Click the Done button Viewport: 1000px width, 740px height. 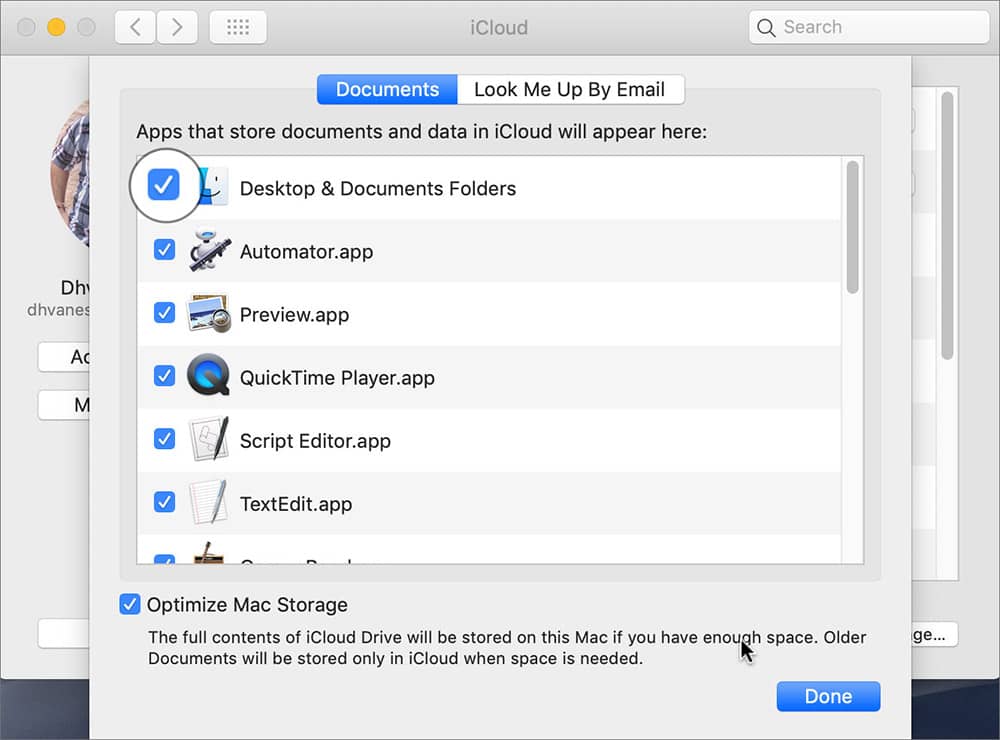(828, 696)
